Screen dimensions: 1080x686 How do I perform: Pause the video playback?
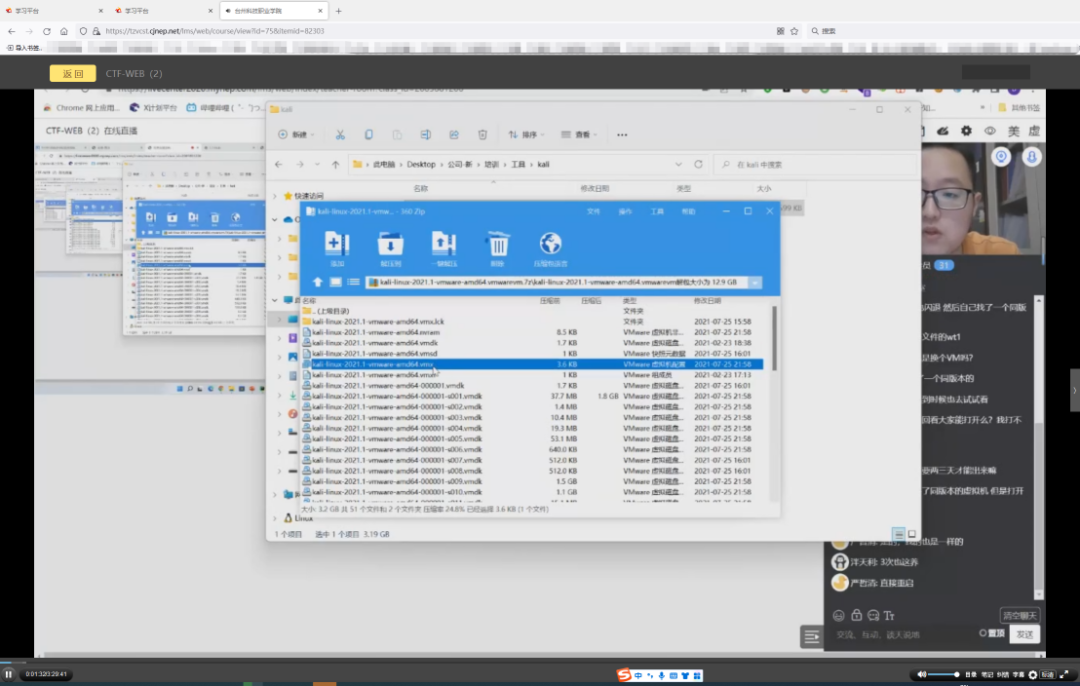[8, 674]
